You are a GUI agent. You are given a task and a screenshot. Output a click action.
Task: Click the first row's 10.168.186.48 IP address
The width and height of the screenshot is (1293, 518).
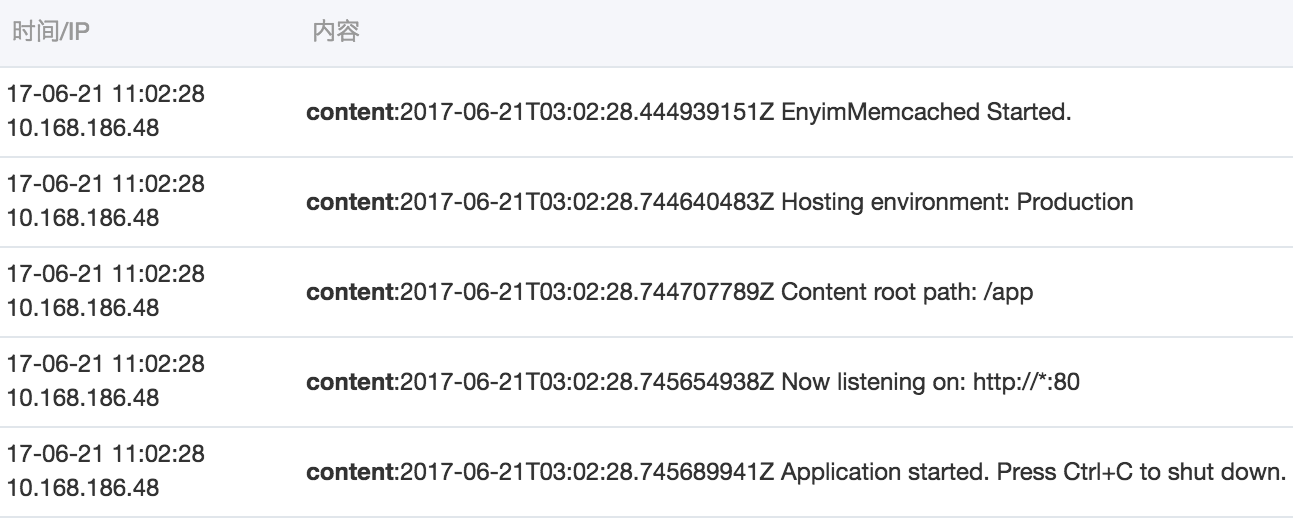83,127
